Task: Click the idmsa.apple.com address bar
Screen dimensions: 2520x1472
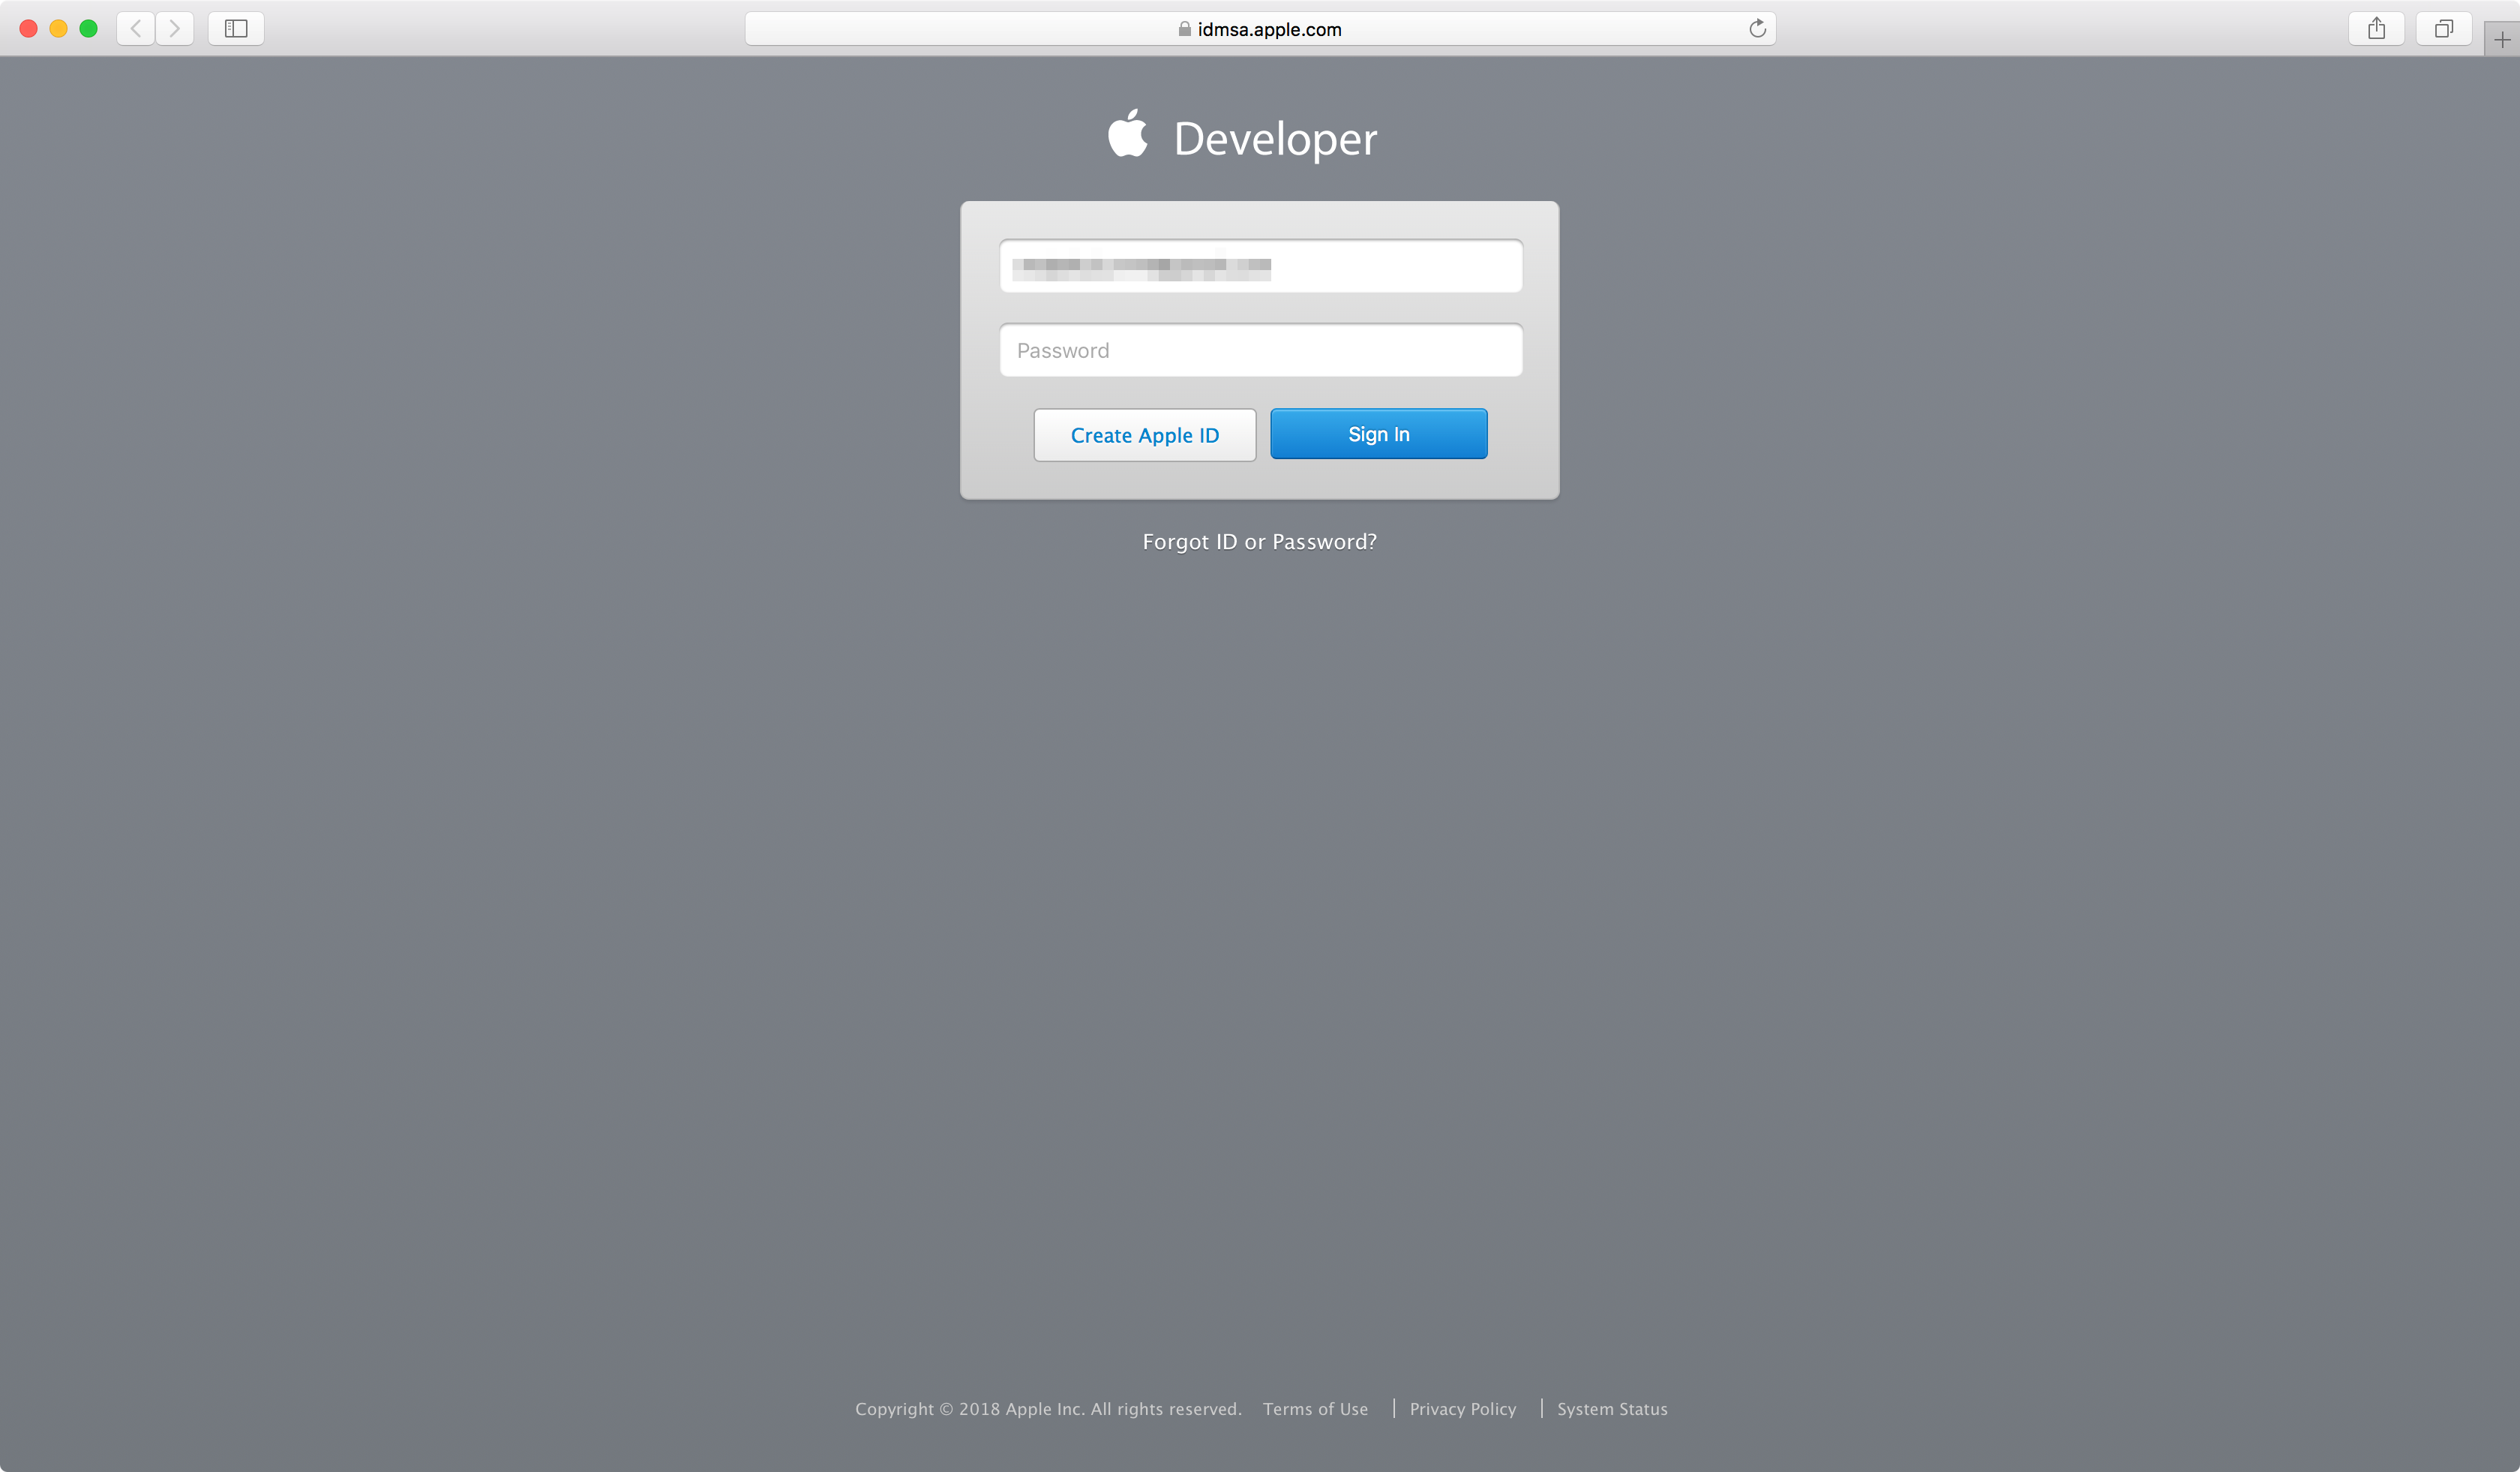Action: [x=1269, y=29]
